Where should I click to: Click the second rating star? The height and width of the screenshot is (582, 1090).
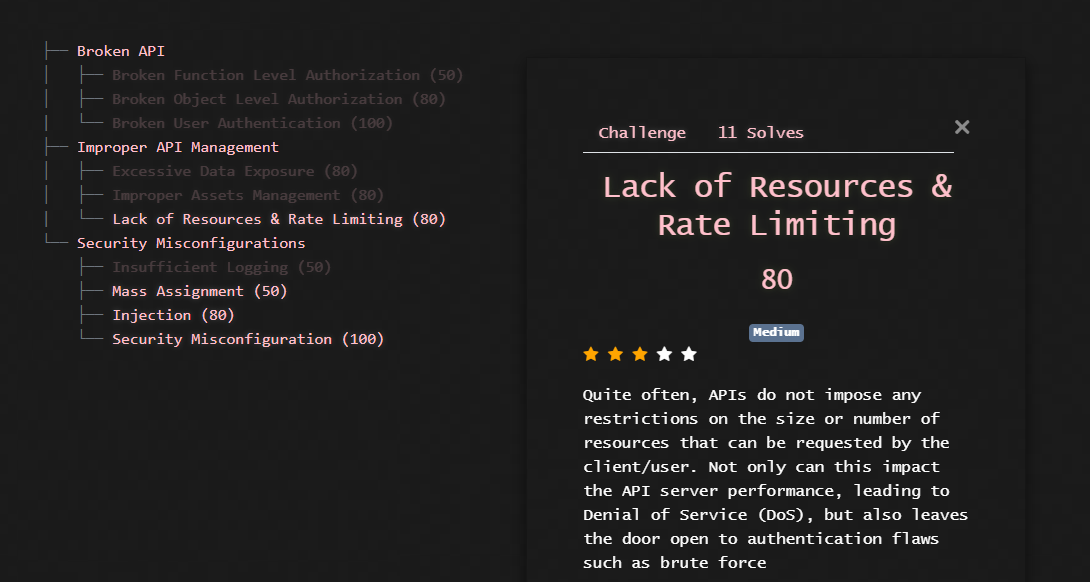(615, 353)
